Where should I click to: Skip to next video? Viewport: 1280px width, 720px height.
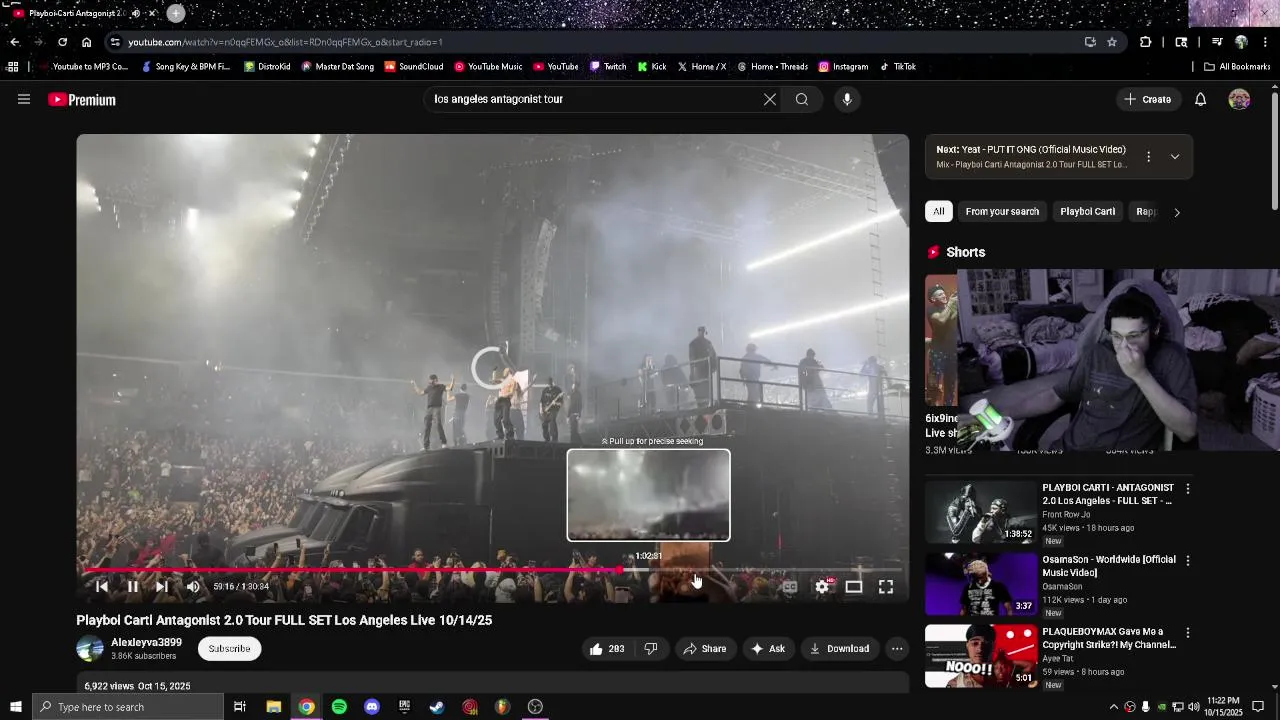162,587
